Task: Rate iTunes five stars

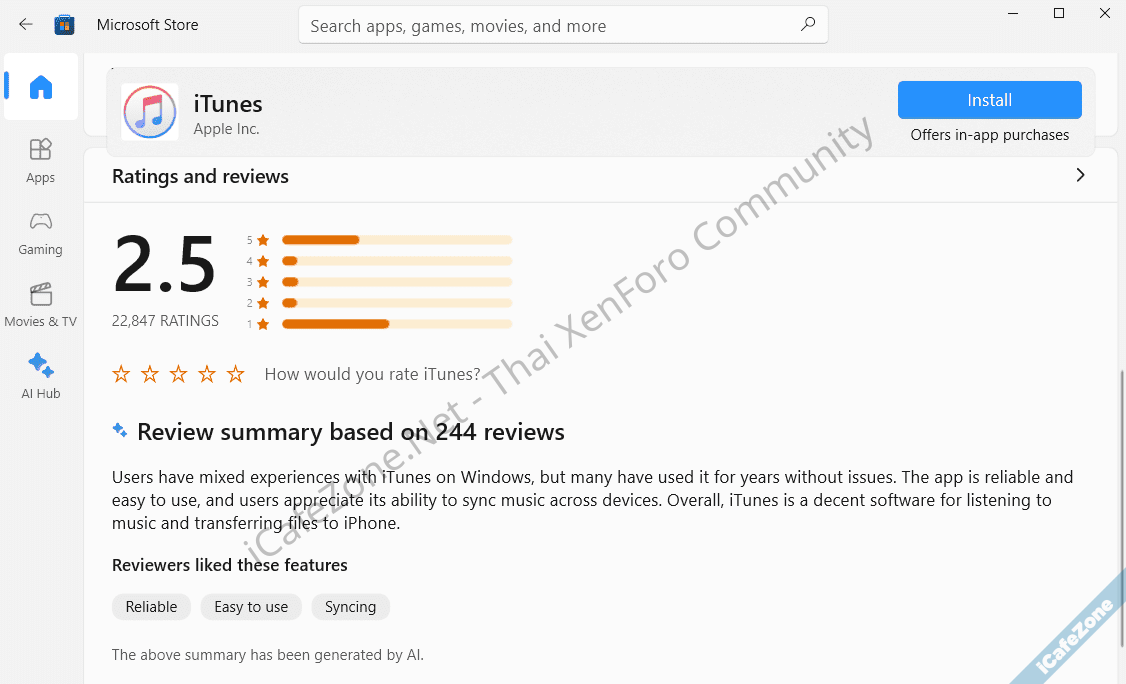Action: (x=236, y=374)
